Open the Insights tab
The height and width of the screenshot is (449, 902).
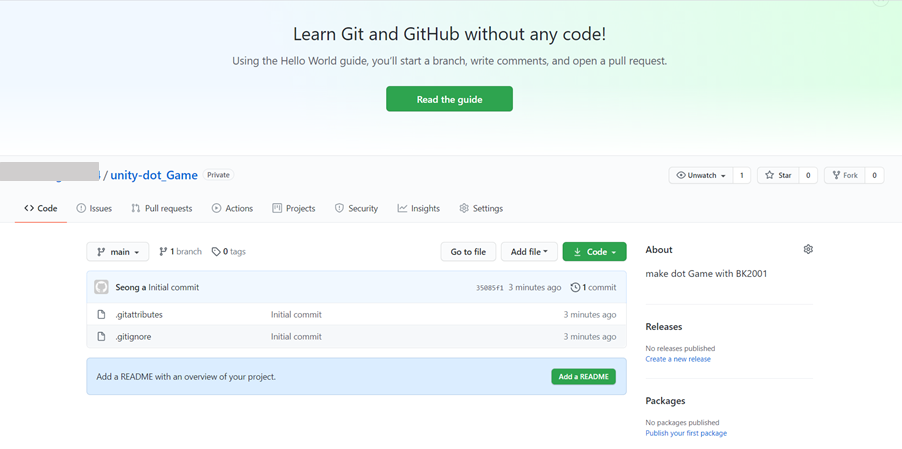click(x=419, y=208)
